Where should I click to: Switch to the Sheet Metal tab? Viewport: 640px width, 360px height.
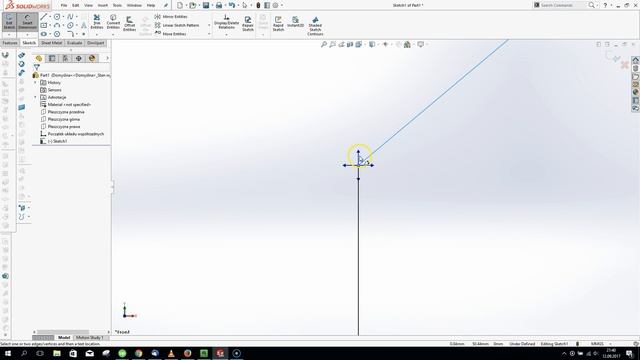(51, 43)
